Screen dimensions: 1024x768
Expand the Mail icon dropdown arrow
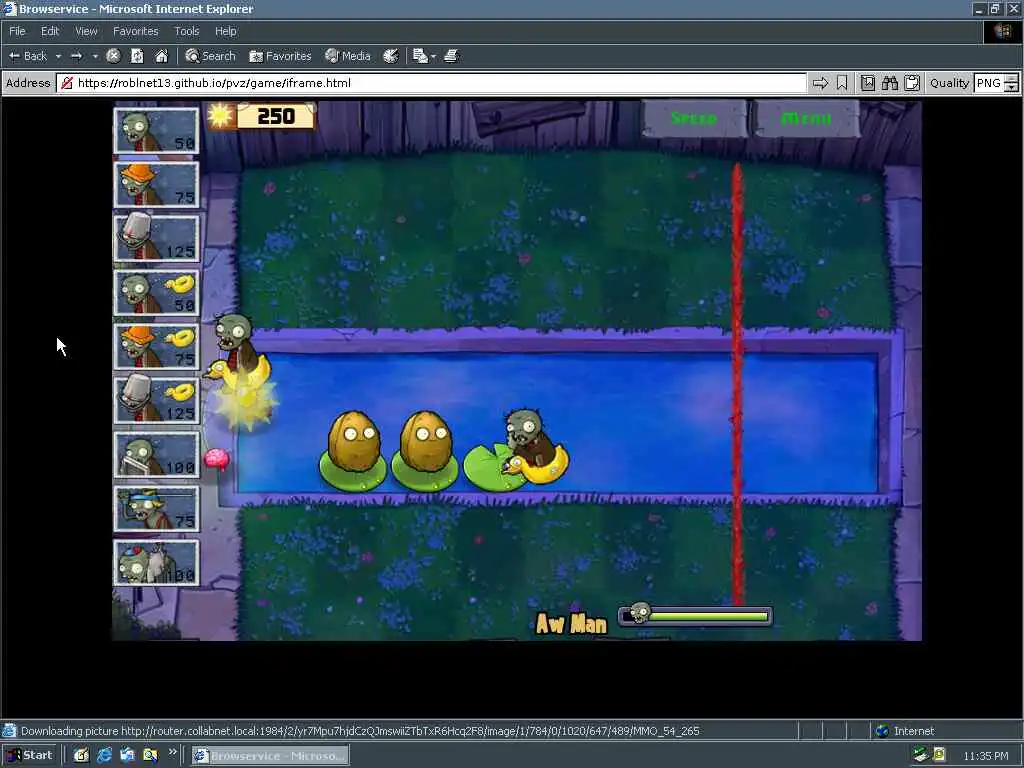(433, 57)
